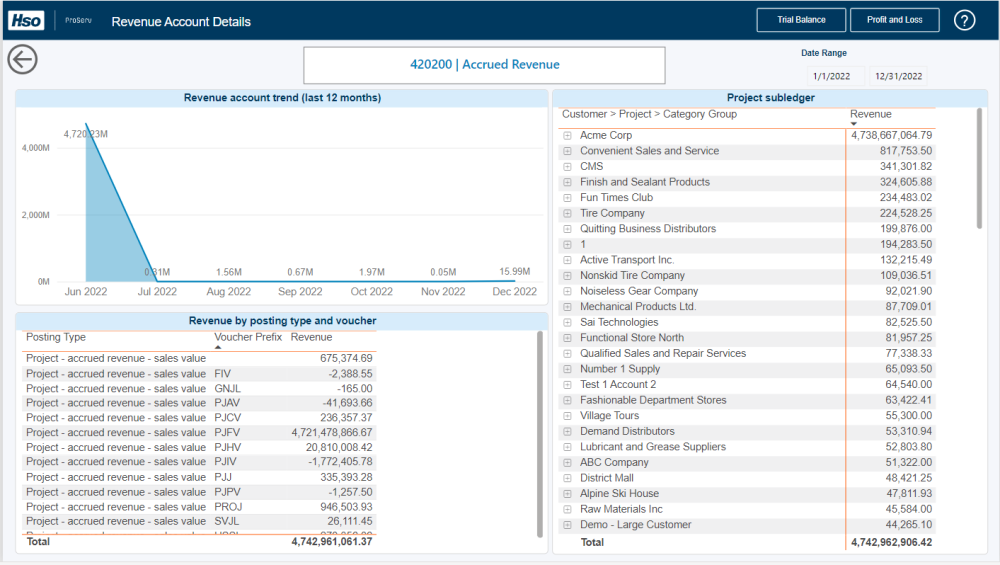Viewport: 1000px width, 565px height.
Task: Set the start date field 1/1/2022
Action: 831,76
